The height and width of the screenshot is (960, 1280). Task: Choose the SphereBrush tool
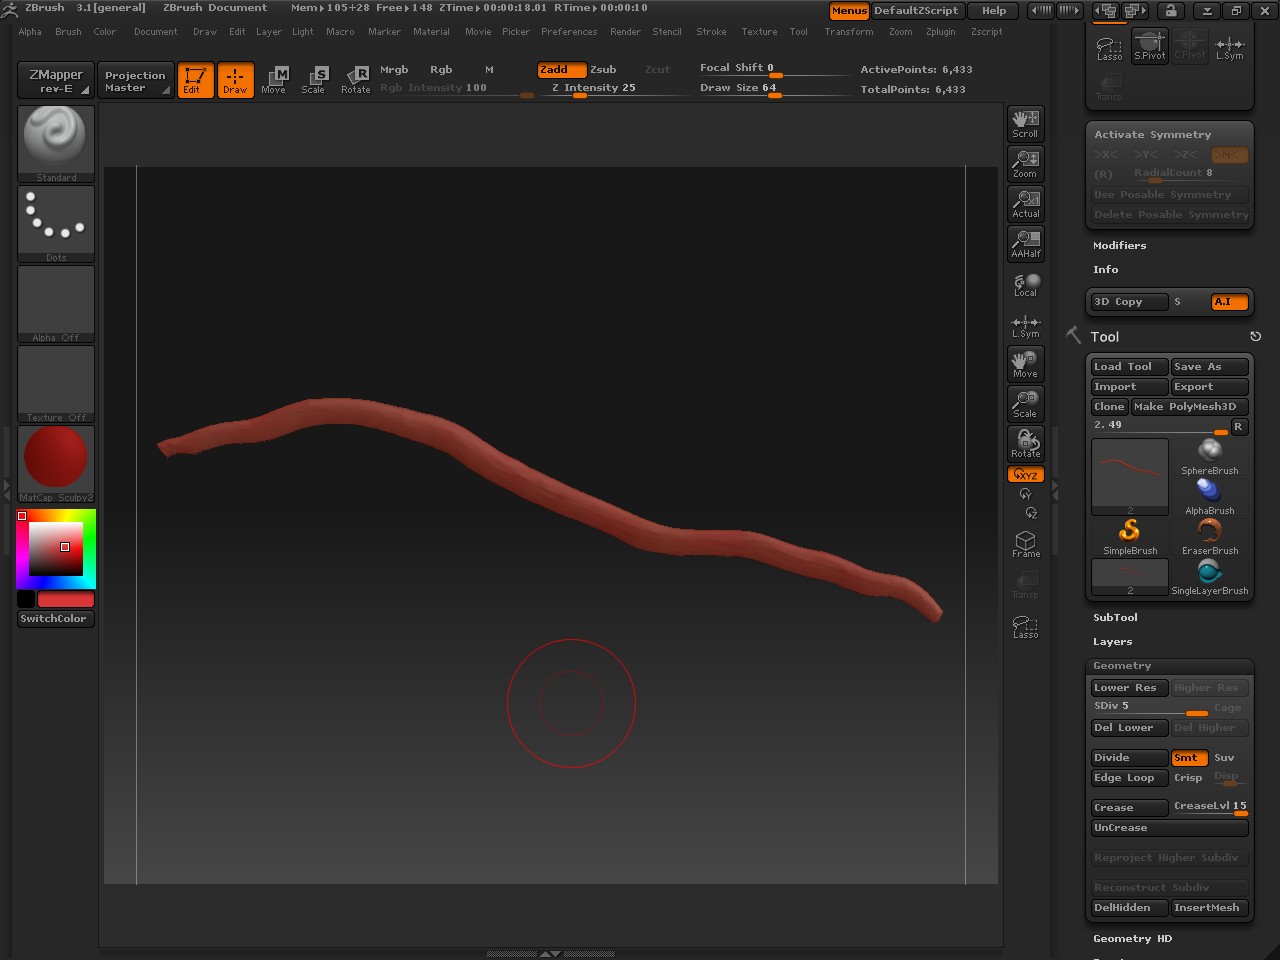coord(1209,456)
